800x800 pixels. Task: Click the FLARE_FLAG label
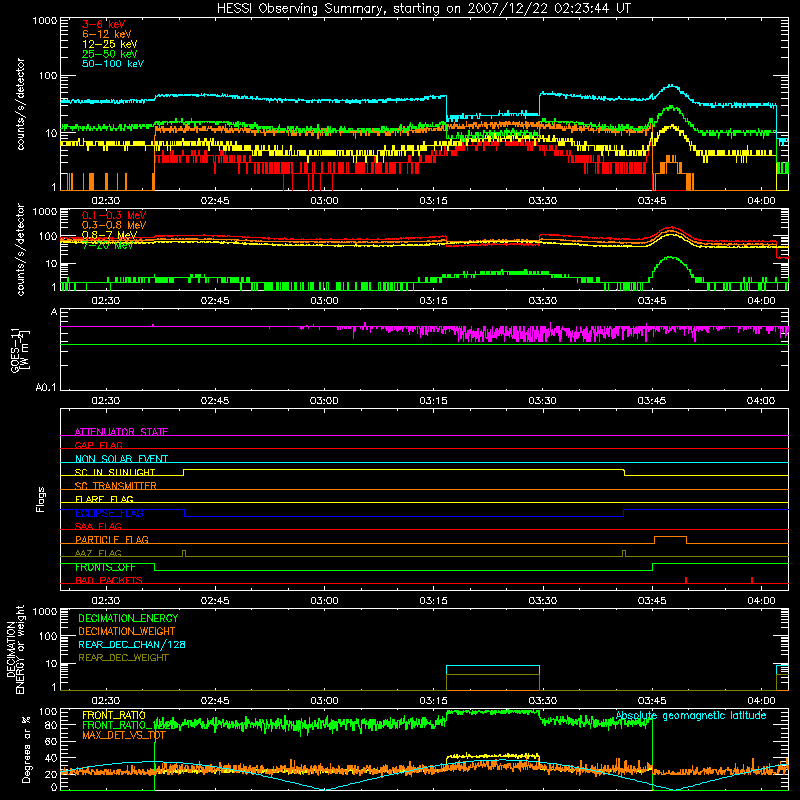[x=104, y=499]
